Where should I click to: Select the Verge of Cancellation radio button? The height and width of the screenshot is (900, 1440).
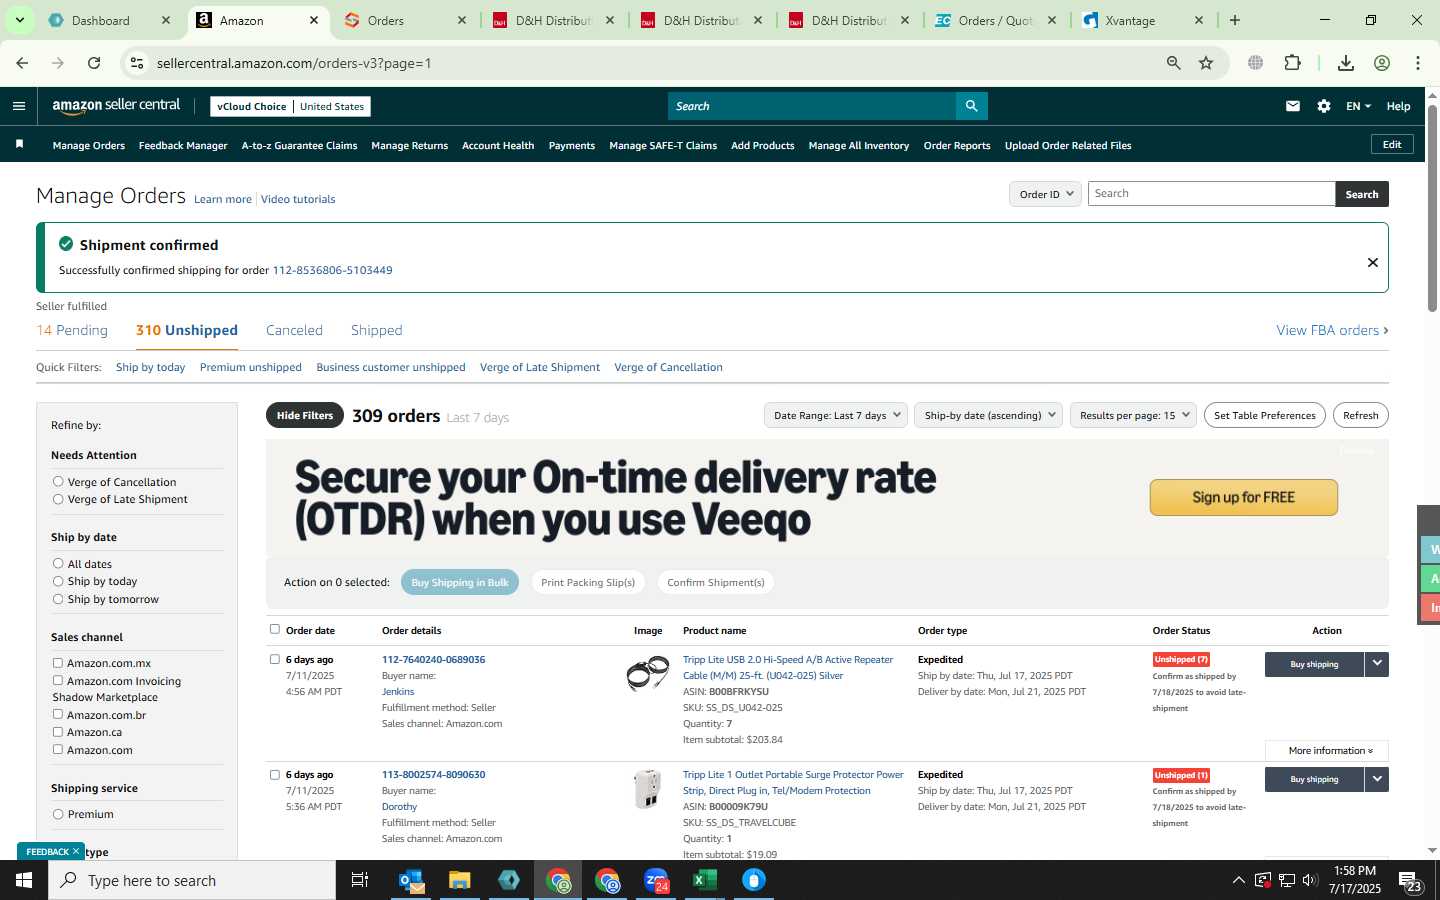pyautogui.click(x=58, y=481)
